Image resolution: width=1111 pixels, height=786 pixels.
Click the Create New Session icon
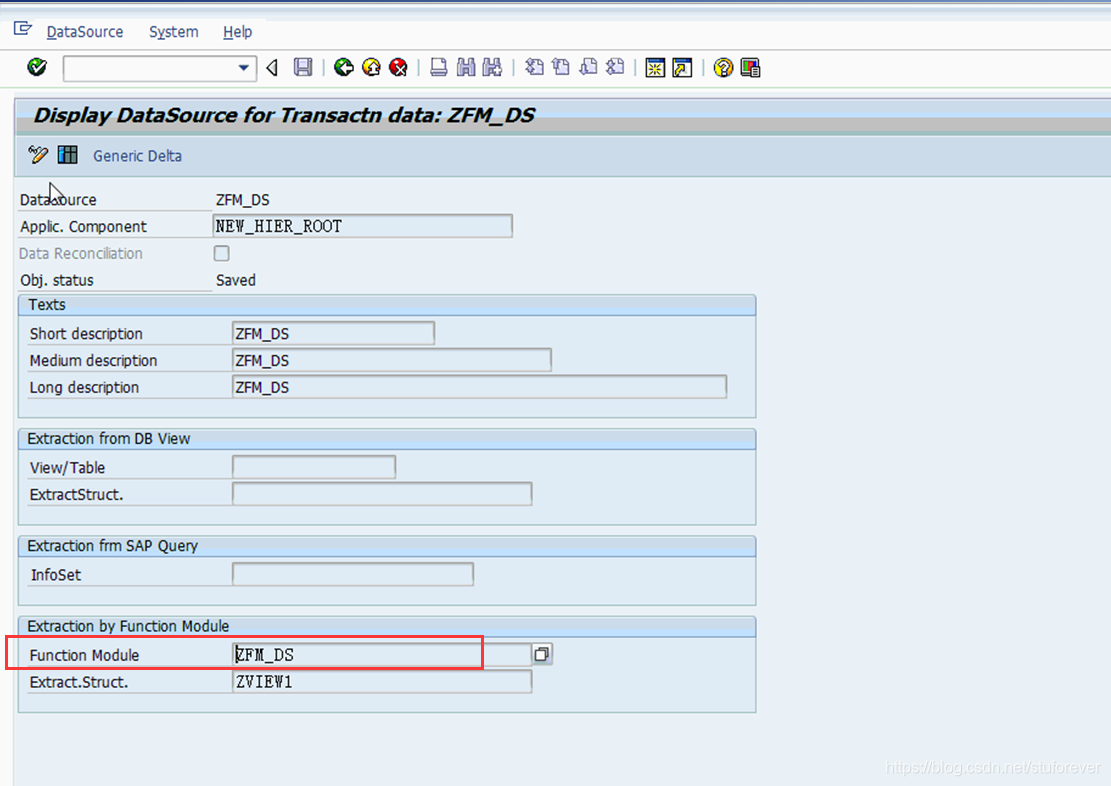point(655,67)
